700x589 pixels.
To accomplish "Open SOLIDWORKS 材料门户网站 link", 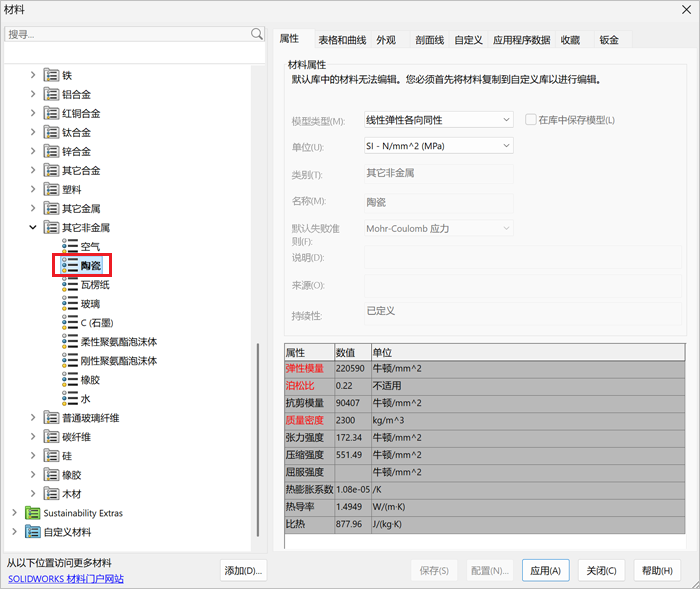I will tap(66, 579).
